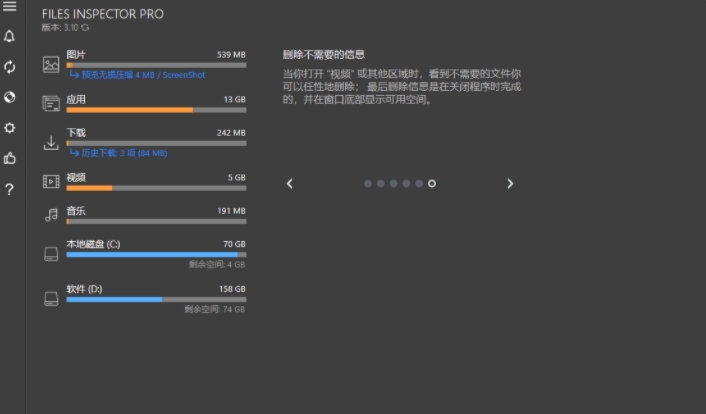Viewport: 706px width, 414px height.
Task: Click the orange usage bar under 应用
Action: (129, 110)
